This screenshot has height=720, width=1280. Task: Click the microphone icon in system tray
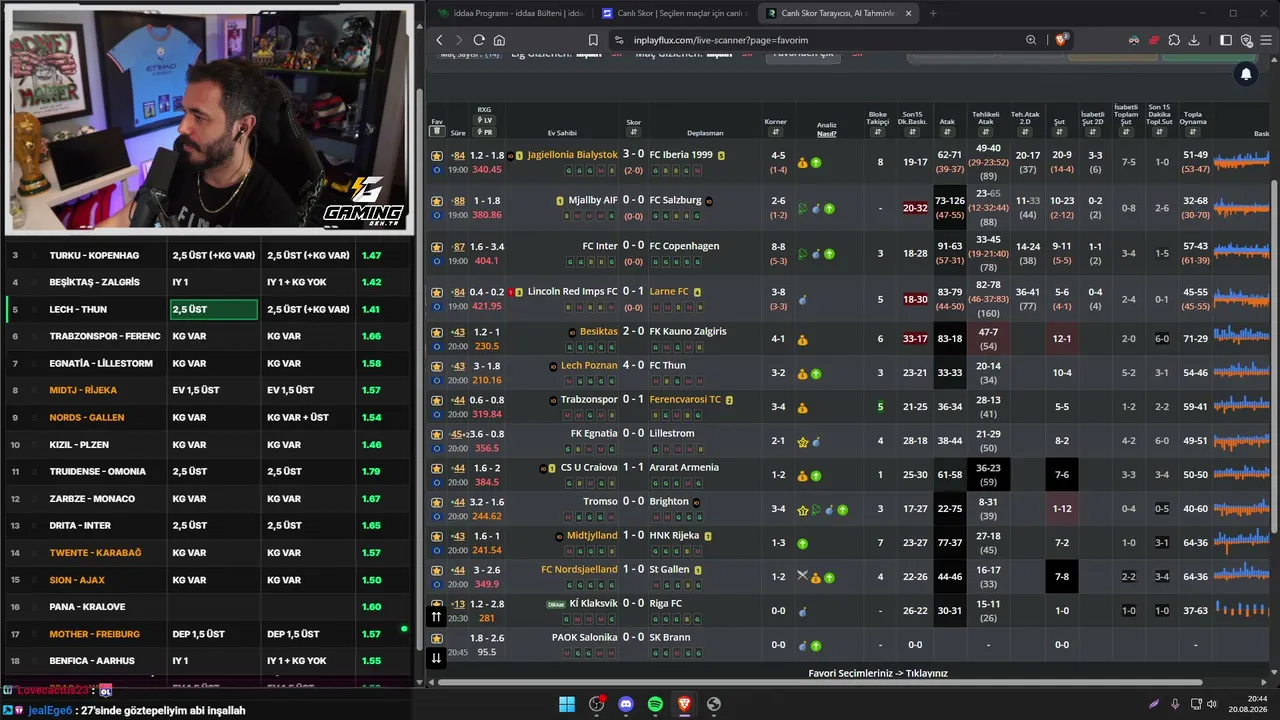[1175, 704]
